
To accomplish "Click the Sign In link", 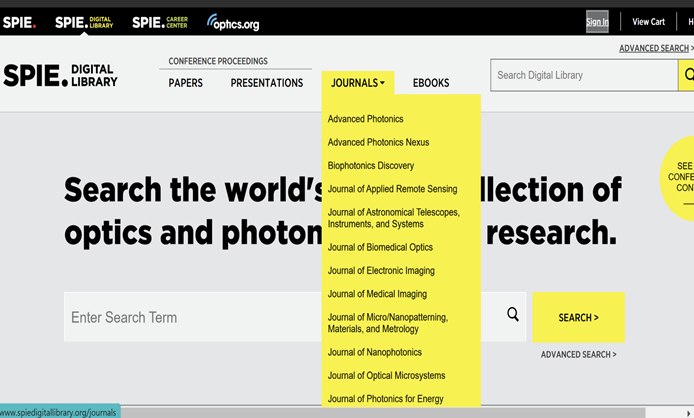I will pos(597,22).
